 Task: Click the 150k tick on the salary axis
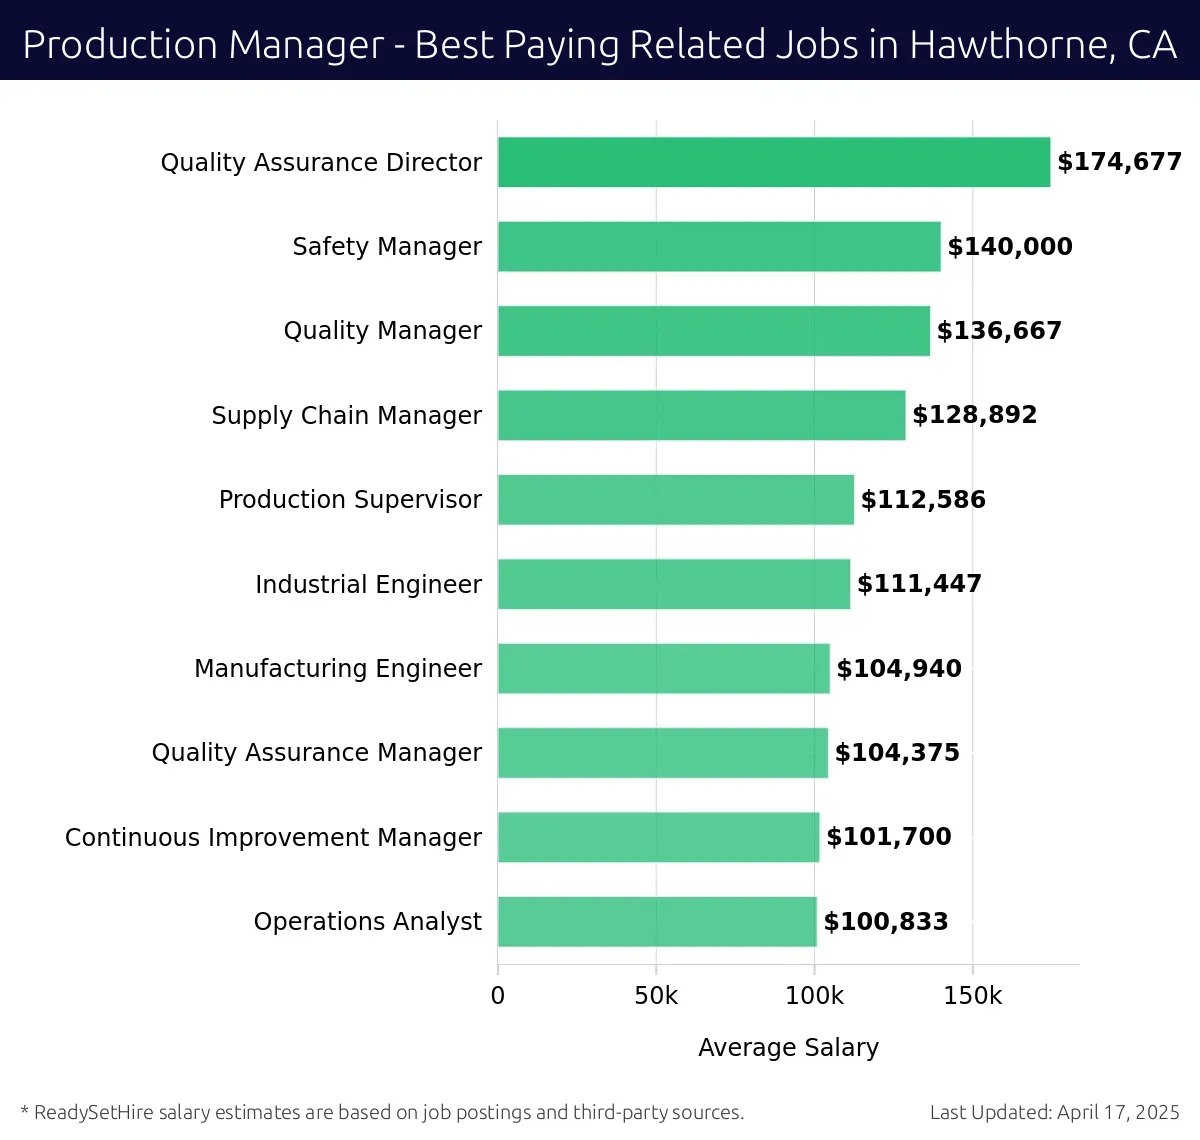973,996
